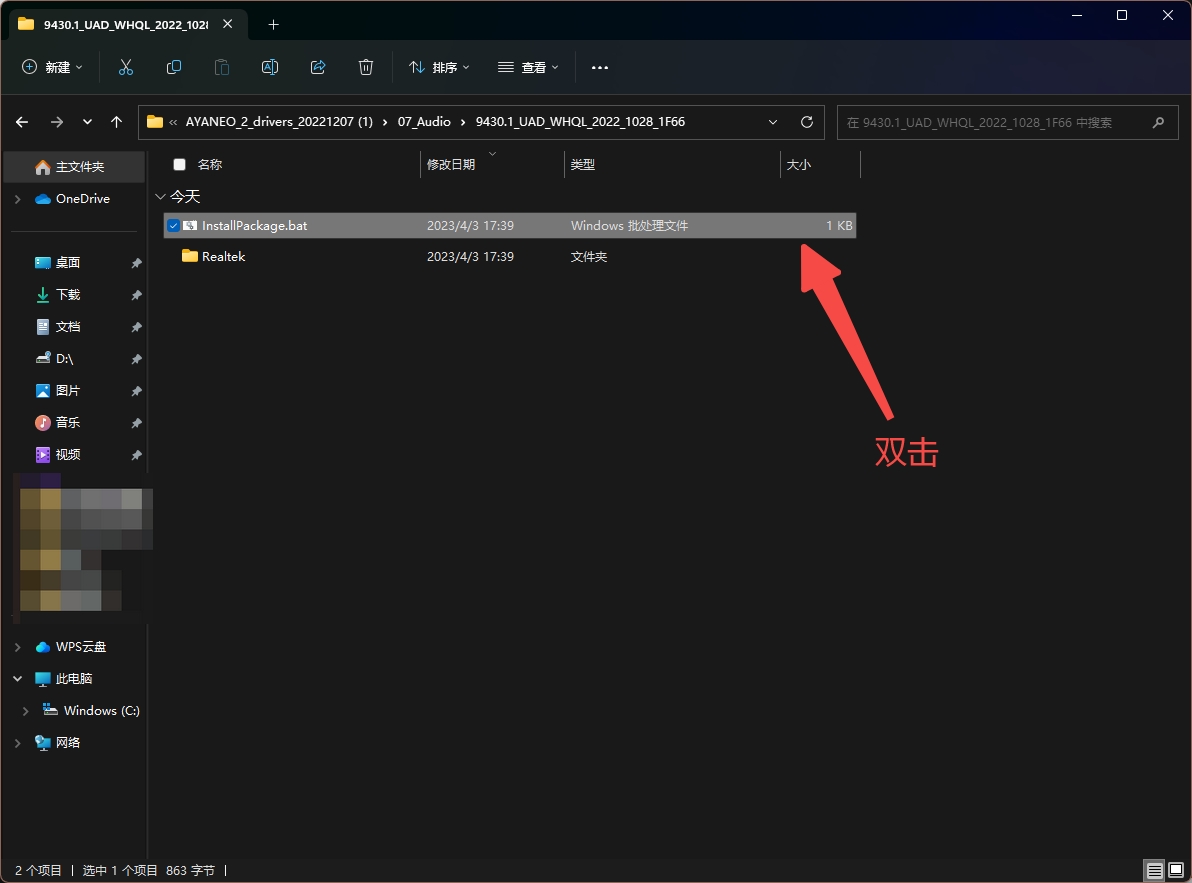Uncheck the InstallPackage.bat checkbox

(x=174, y=226)
